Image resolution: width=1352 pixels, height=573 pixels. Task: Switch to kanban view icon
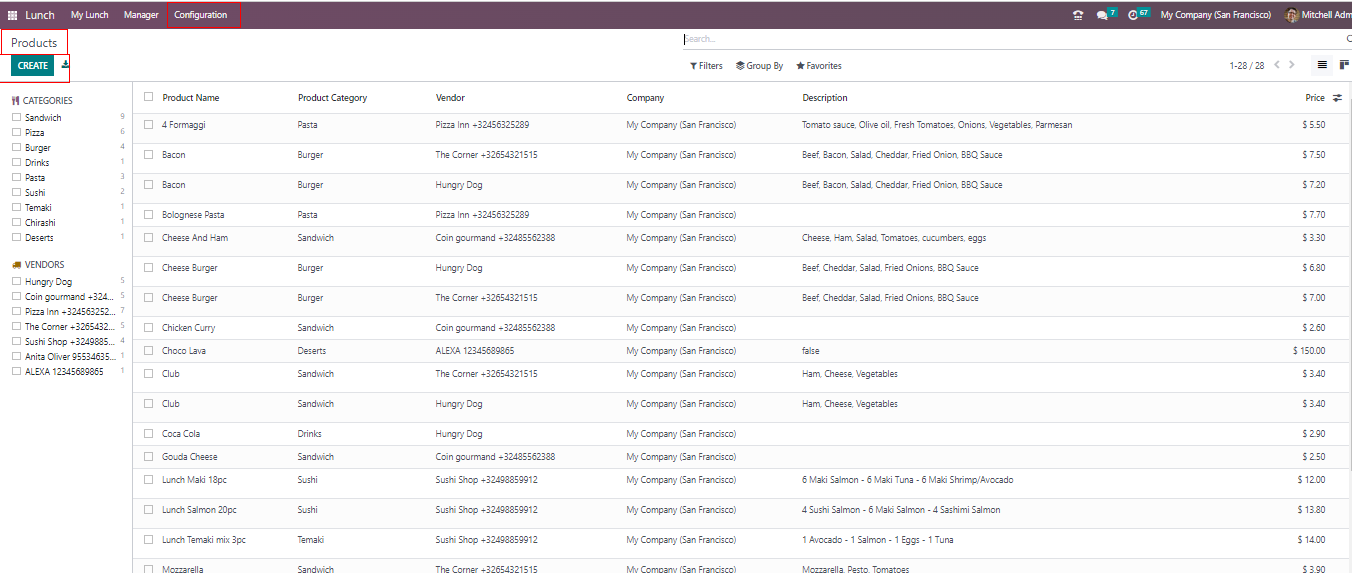1344,65
